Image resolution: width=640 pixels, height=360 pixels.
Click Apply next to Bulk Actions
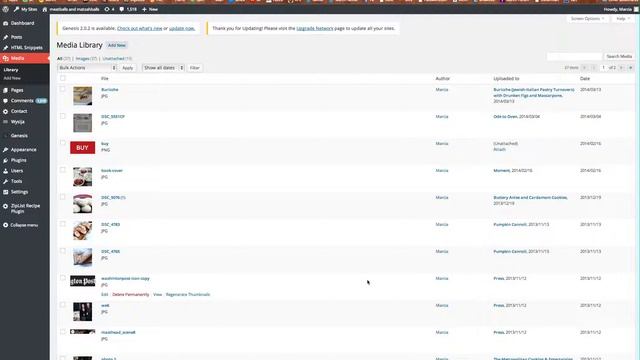(128, 68)
